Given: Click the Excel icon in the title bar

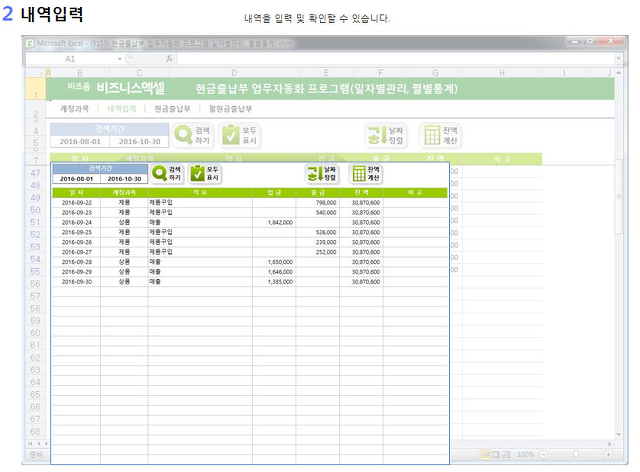Looking at the screenshot, I should pyautogui.click(x=30, y=43).
